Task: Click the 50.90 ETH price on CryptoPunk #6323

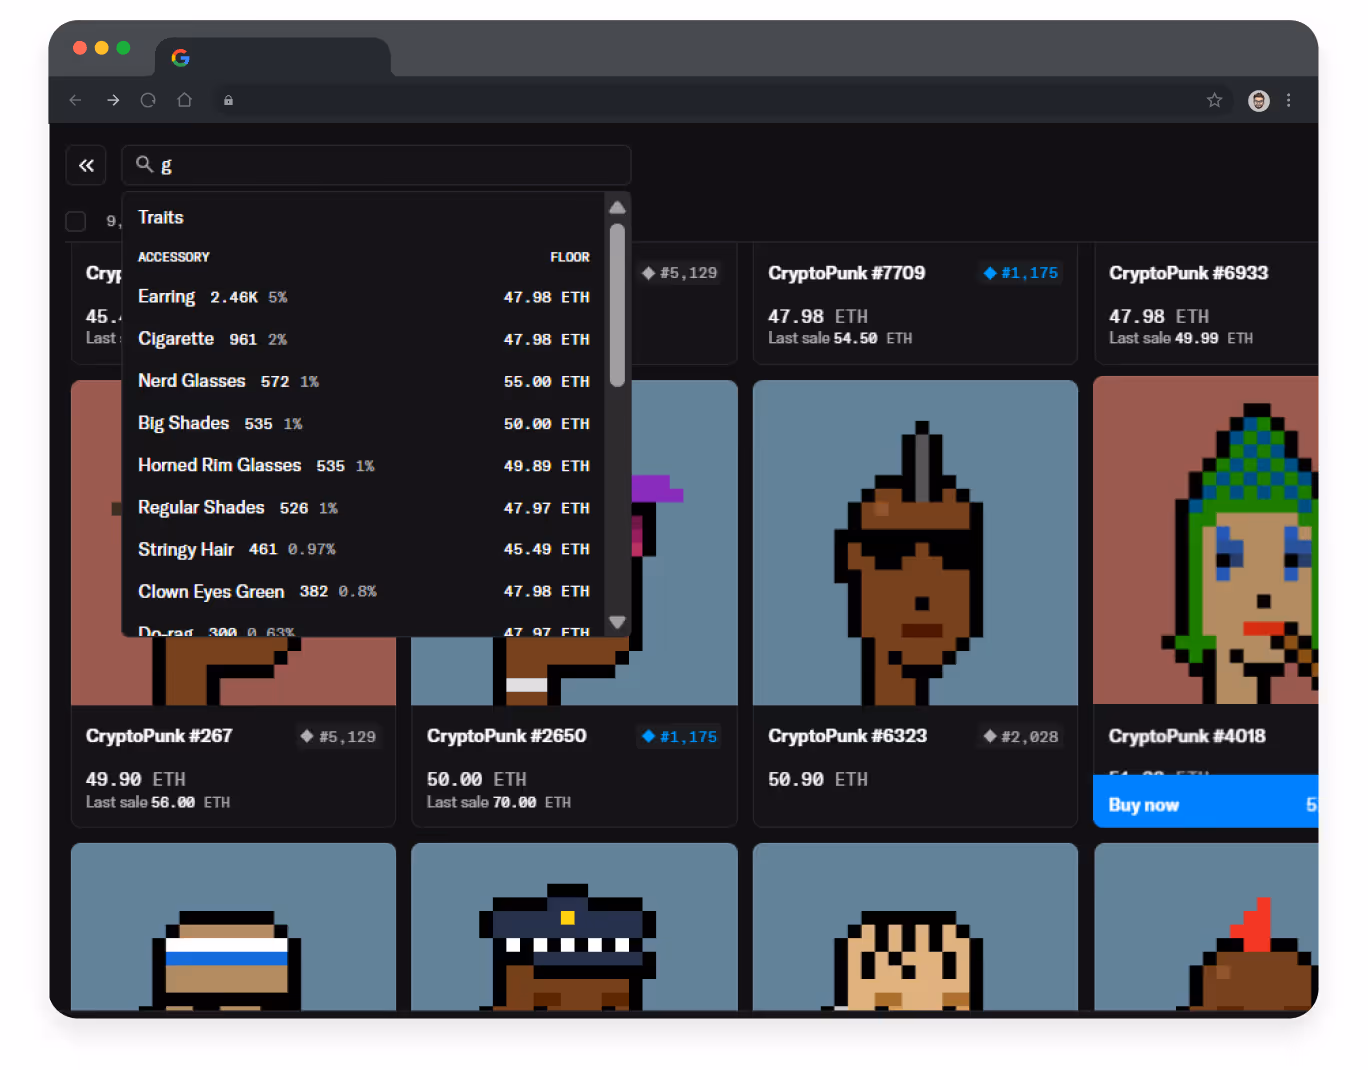Action: (817, 779)
